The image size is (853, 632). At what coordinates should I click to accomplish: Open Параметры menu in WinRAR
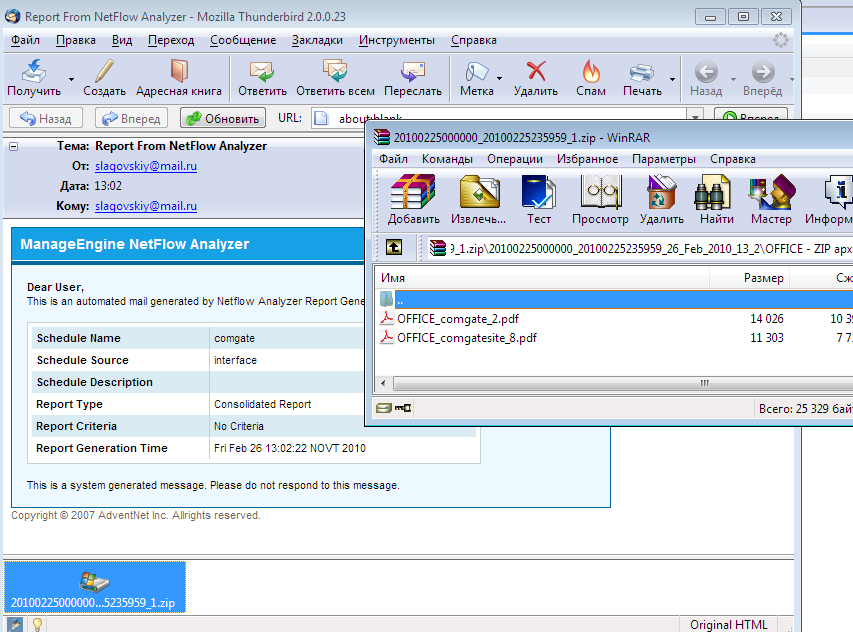pos(664,159)
